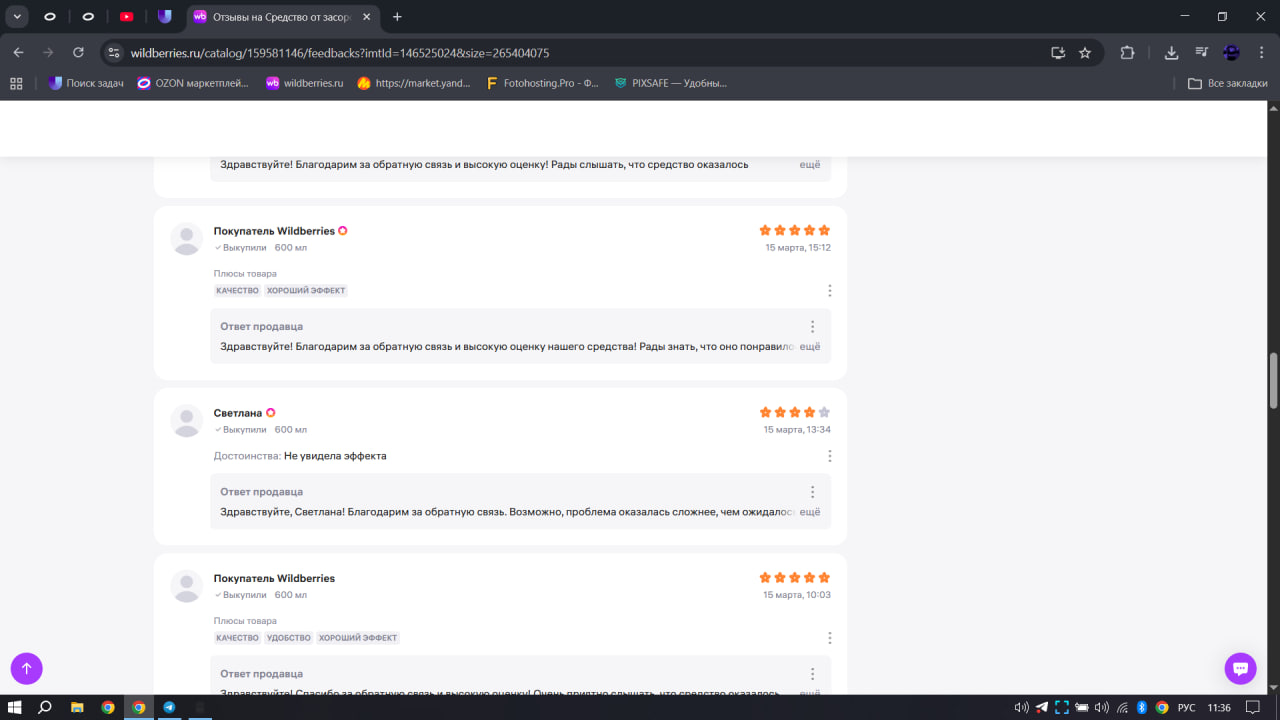Viewport: 1280px width, 720px height.
Task: Open seller reply options under the 10:03 review
Action: pos(812,674)
